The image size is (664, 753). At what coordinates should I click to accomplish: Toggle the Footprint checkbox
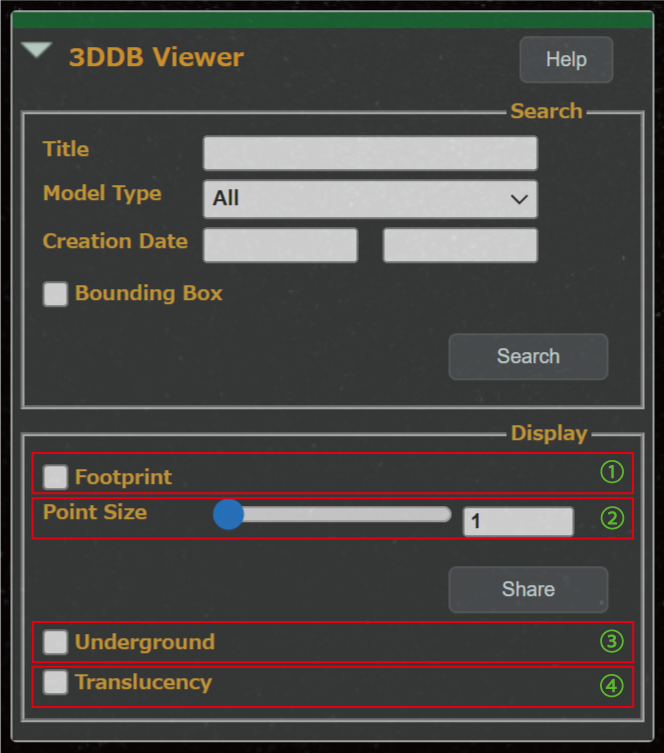55,477
